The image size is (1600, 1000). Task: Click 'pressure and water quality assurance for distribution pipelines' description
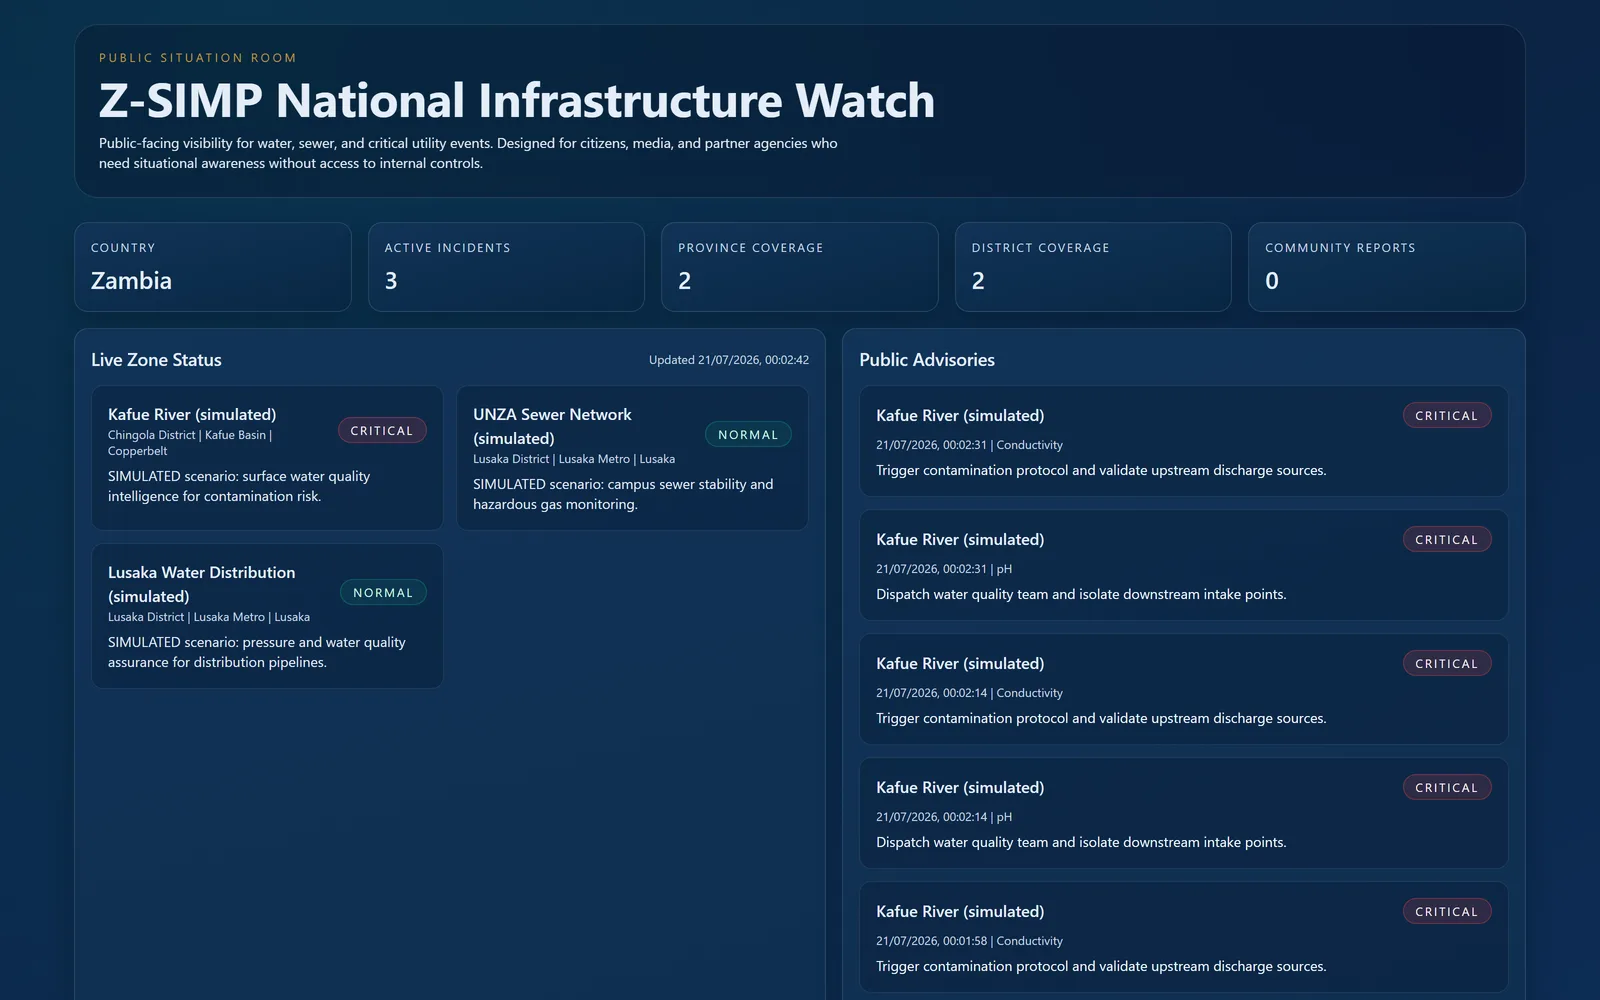pos(257,652)
